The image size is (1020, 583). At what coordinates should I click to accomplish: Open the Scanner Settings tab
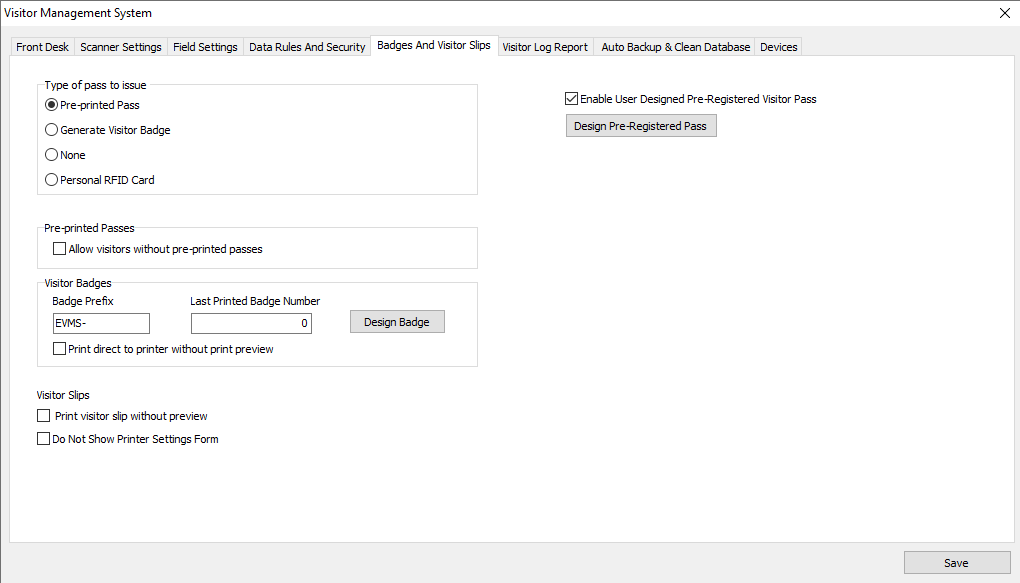coord(120,47)
